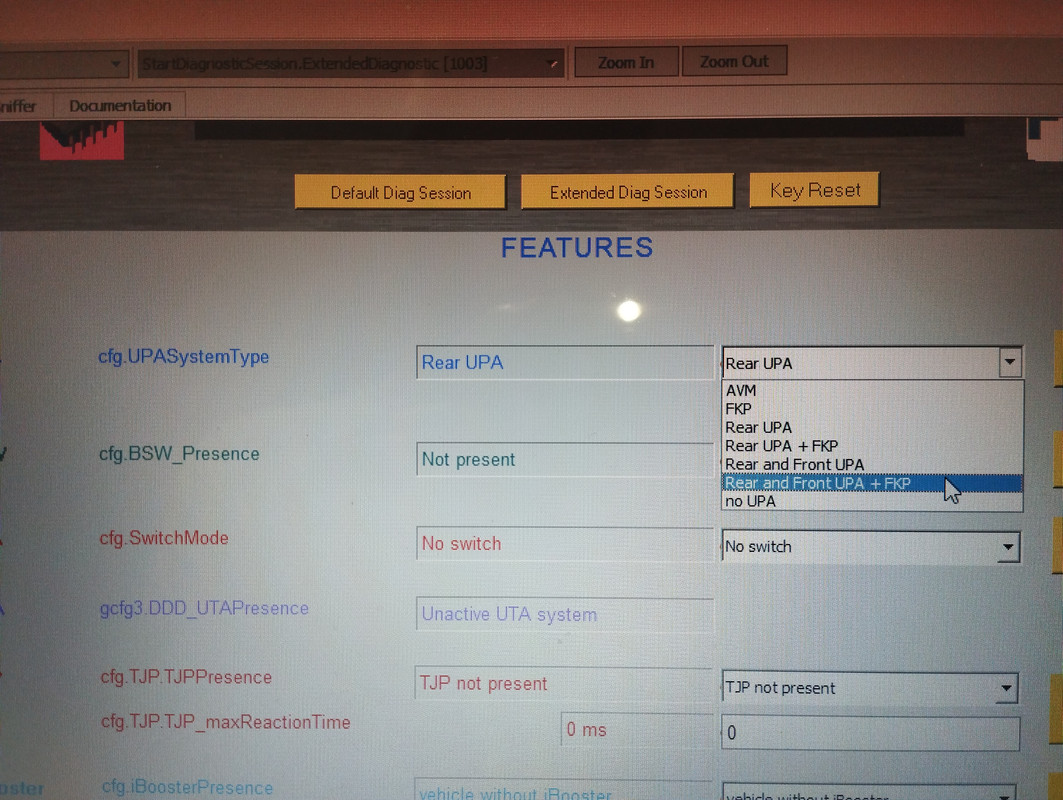
Task: Select FKP from the UPA list
Action: click(872, 409)
